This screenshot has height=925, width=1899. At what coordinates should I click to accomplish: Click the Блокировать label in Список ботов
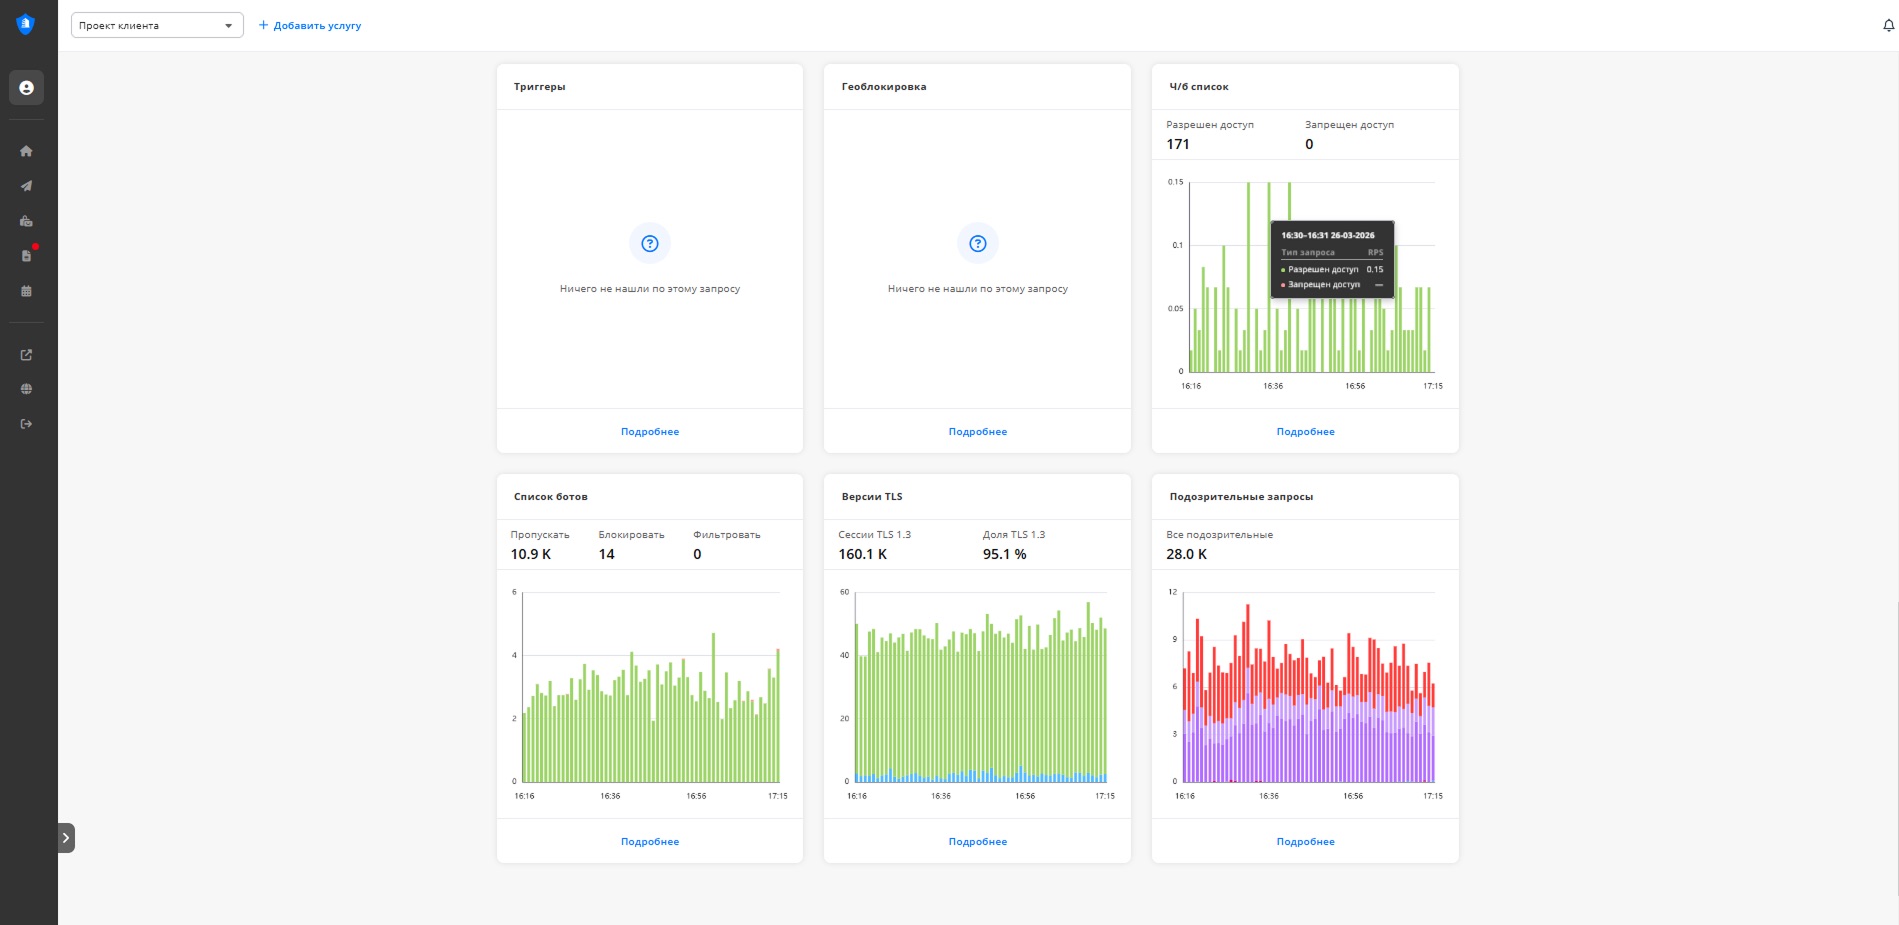pos(631,535)
